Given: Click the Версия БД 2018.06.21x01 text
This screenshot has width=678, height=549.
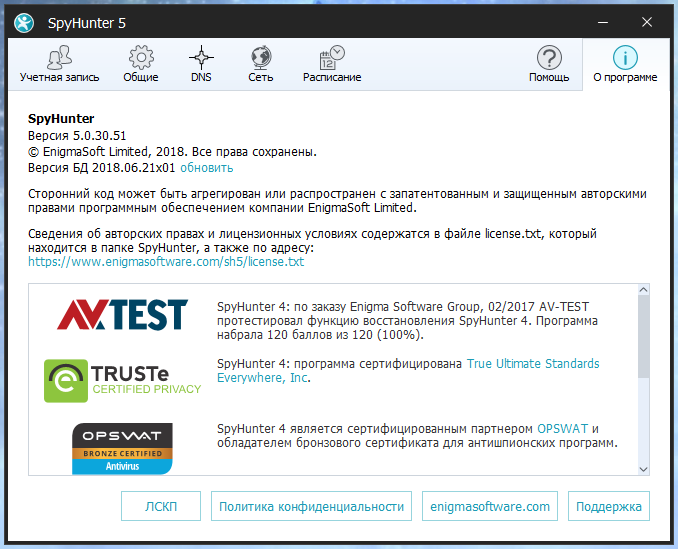Looking at the screenshot, I should tap(102, 168).
